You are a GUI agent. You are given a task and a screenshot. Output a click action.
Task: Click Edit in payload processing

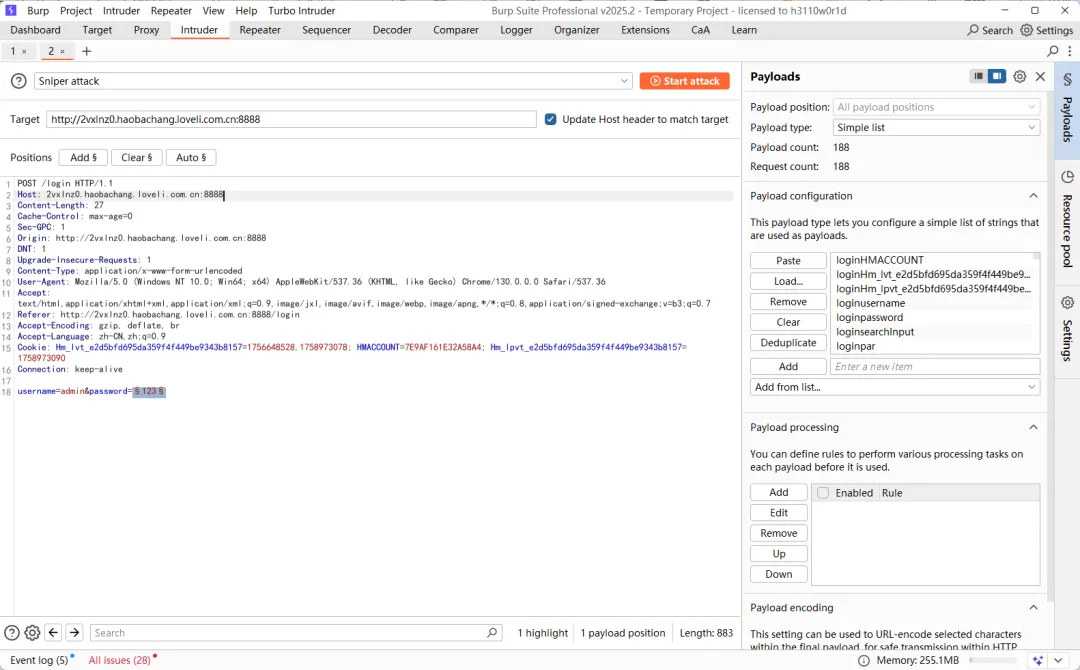click(x=778, y=513)
